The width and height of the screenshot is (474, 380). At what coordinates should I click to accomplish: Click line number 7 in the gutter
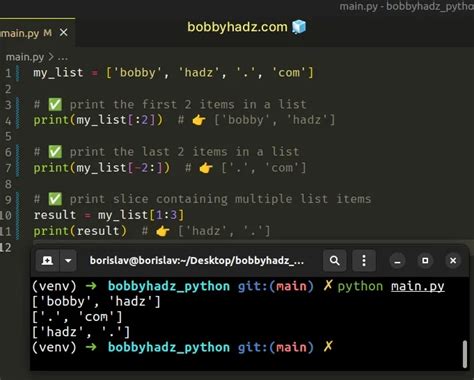pyautogui.click(x=8, y=168)
